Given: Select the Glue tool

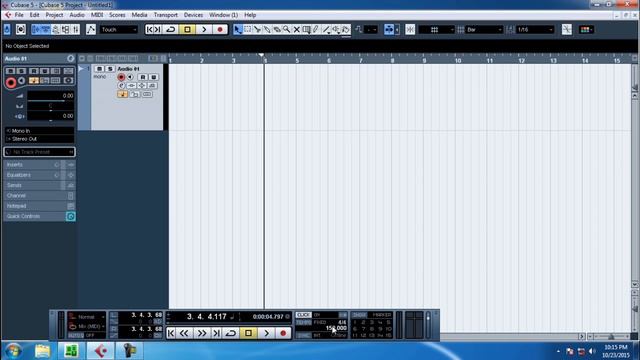Looking at the screenshot, I should click(267, 29).
